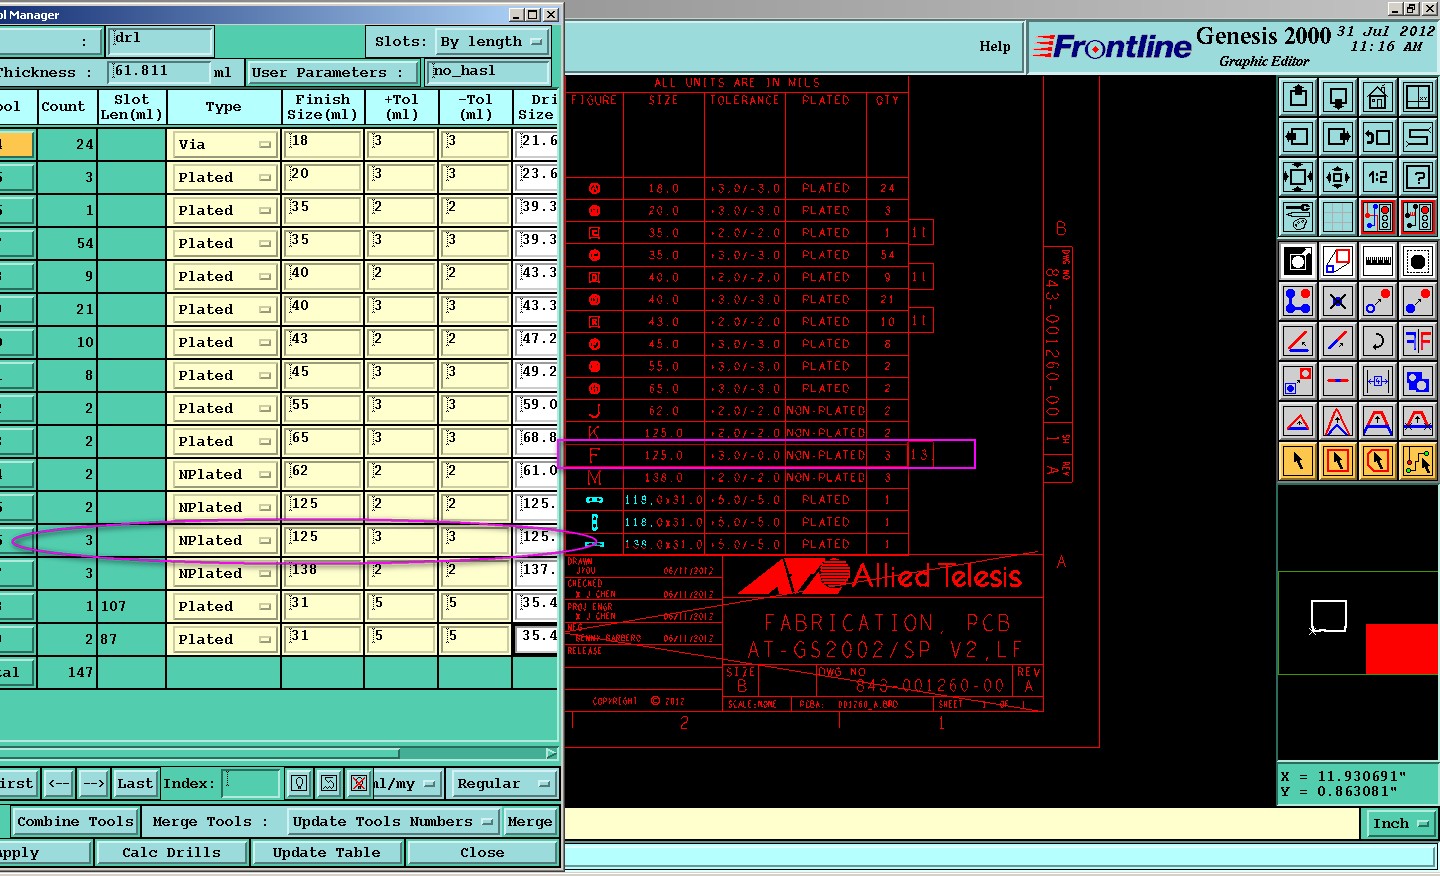Click the S-curve trace icon in top toolbar

tap(1418, 137)
